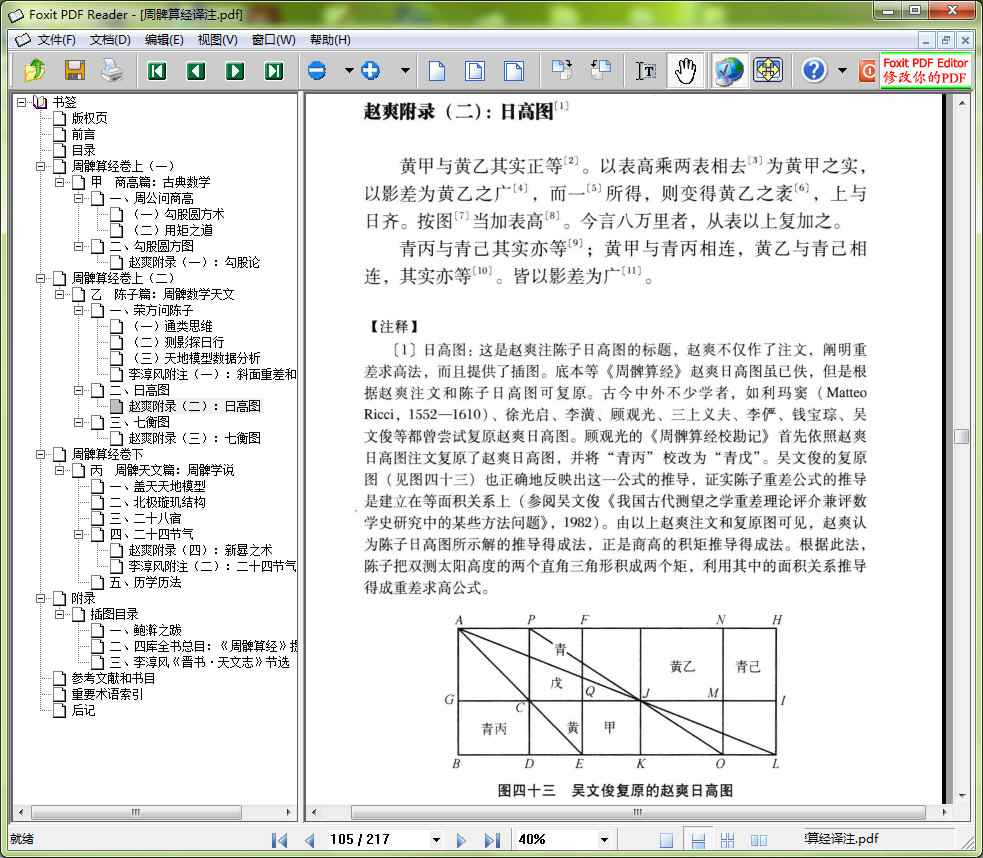Switch to continuous page layout in status bar
Screen dimensions: 983x858
699,840
